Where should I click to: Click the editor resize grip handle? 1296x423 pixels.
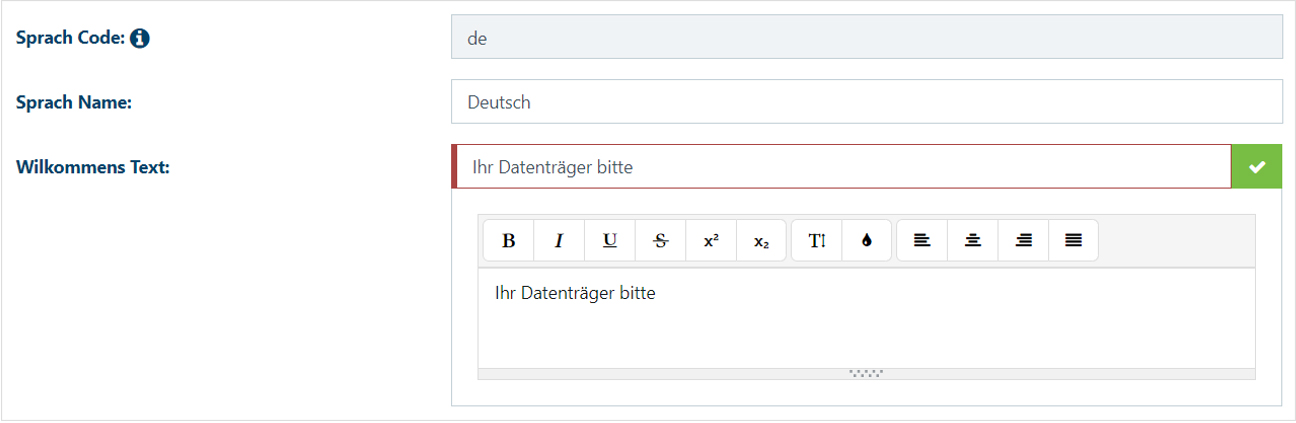pyautogui.click(x=866, y=374)
